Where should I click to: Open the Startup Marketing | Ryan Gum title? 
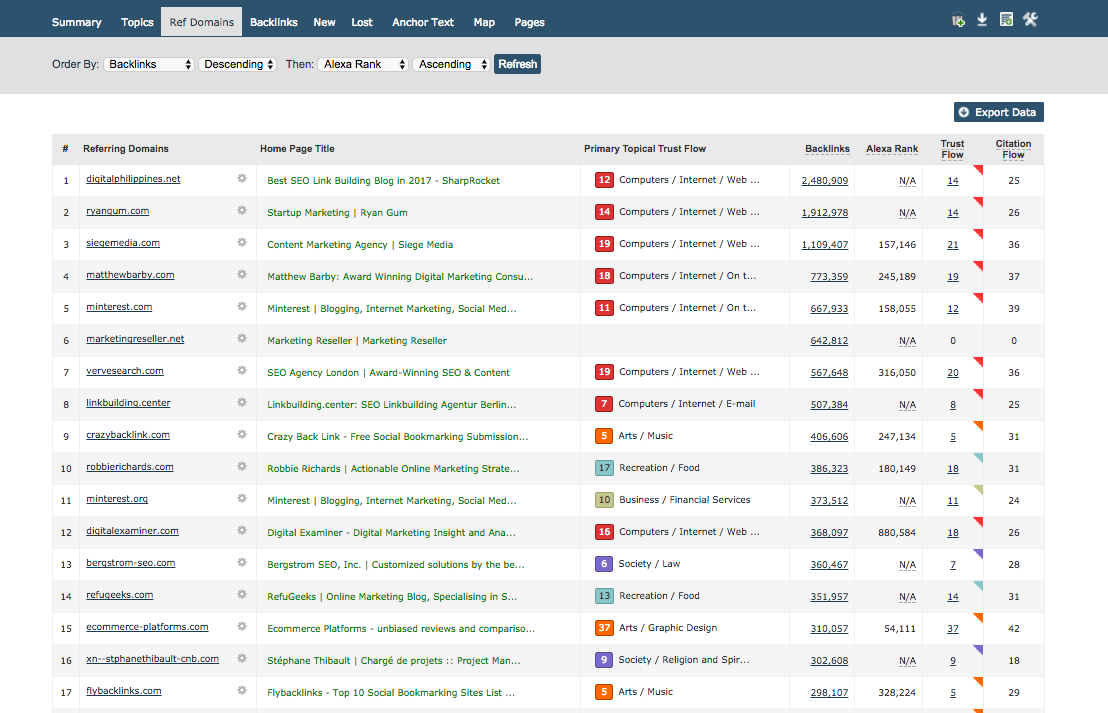pos(337,213)
